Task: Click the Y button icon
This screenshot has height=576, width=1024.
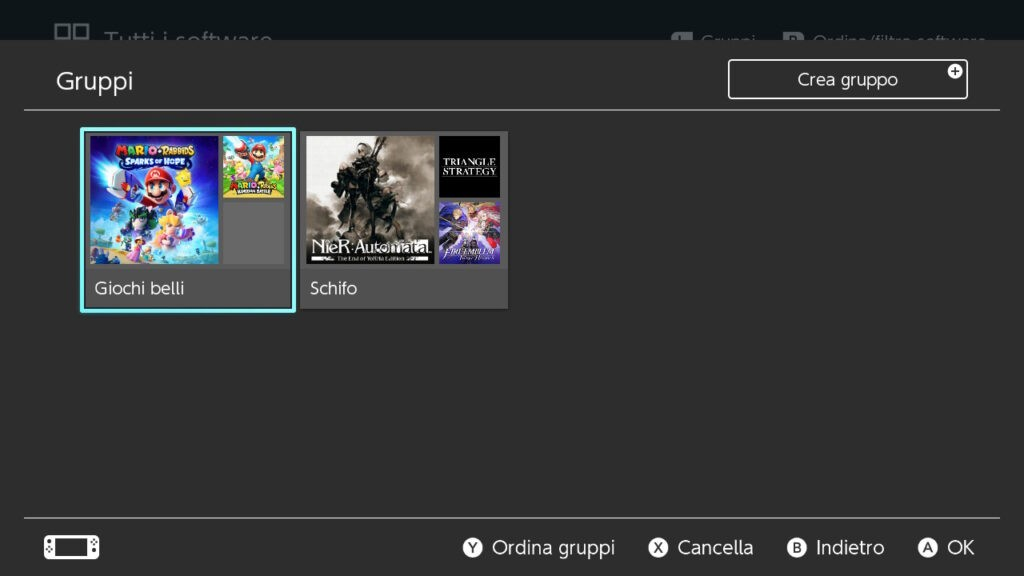Action: coord(472,548)
